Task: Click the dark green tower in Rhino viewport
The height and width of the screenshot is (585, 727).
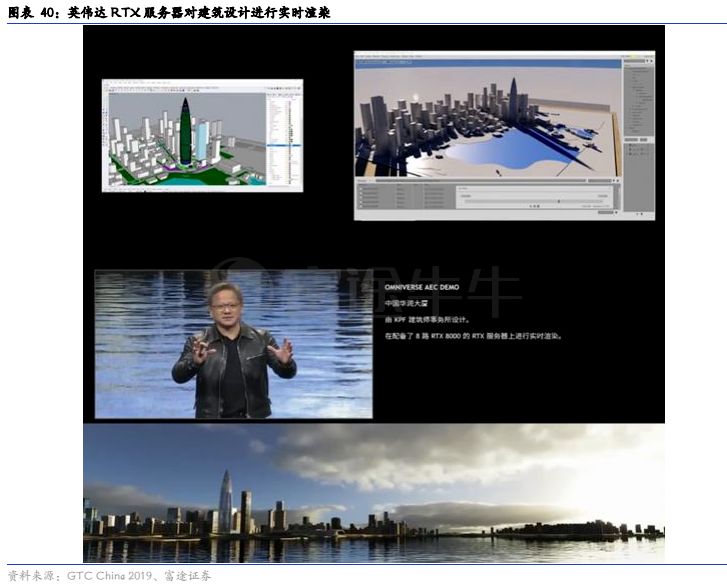Action: pos(185,131)
